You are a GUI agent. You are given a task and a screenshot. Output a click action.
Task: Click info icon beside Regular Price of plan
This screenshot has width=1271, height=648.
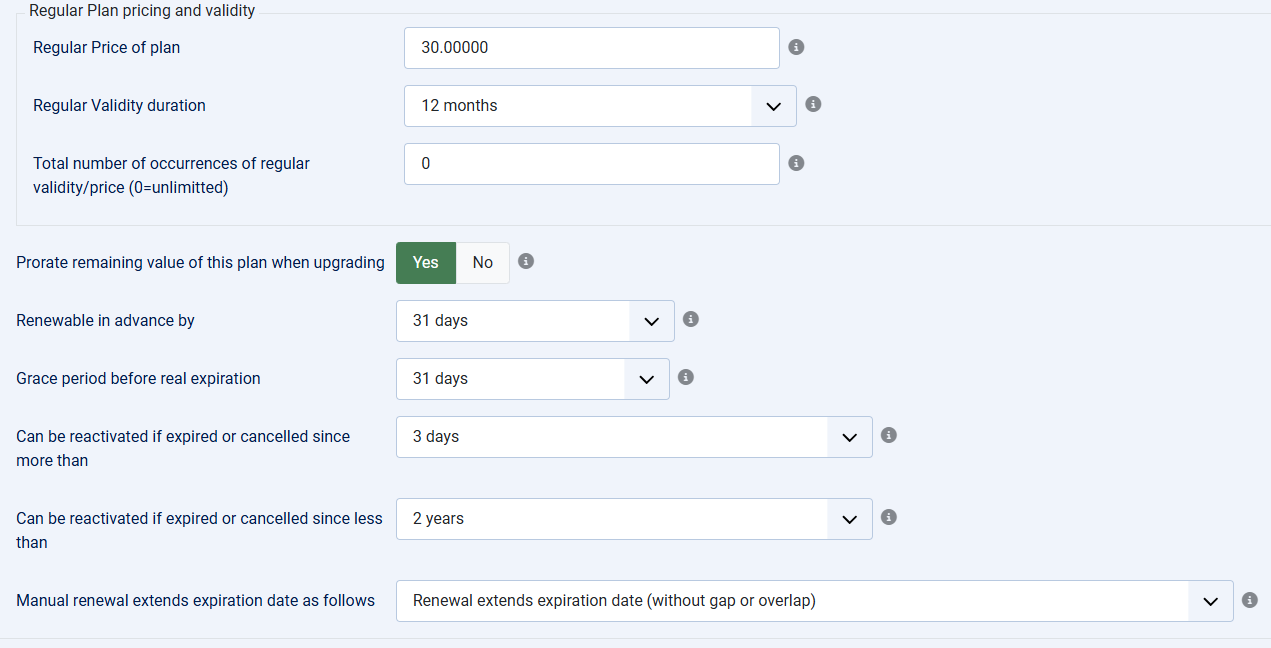796,47
